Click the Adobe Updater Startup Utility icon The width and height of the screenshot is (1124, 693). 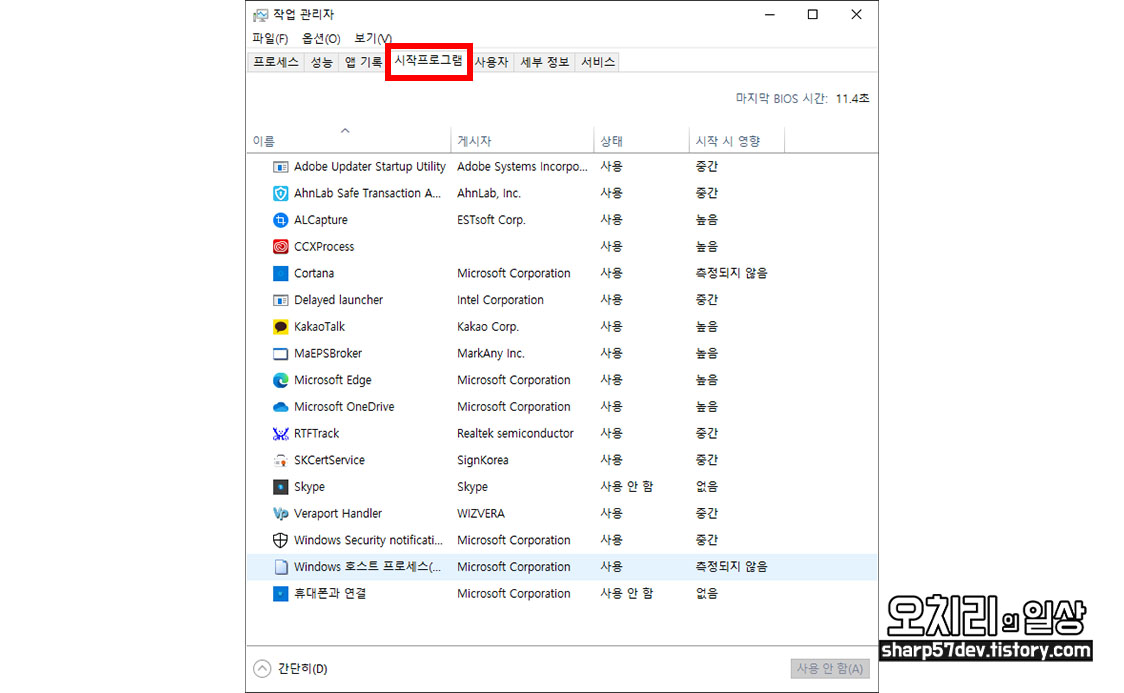click(280, 167)
